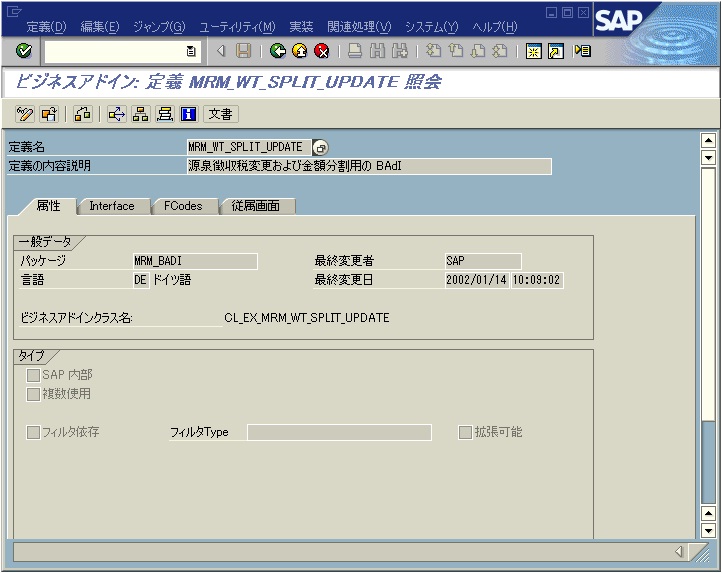Click the blue information icon
Image resolution: width=722 pixels, height=573 pixels.
tap(188, 114)
